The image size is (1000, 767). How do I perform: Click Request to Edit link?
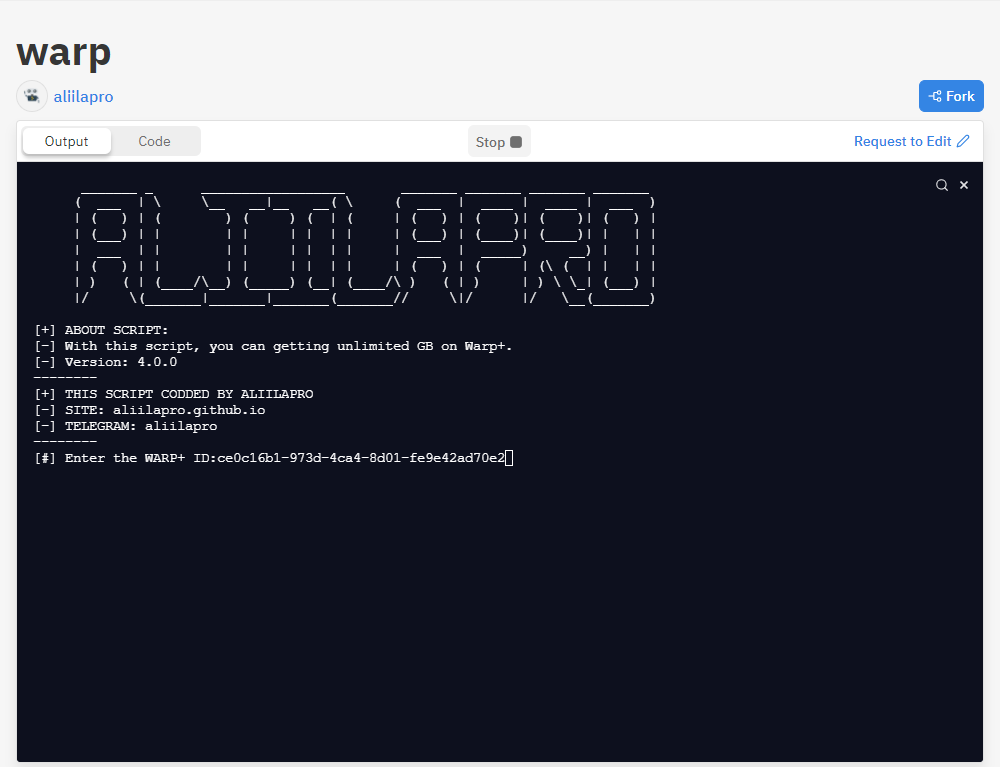point(911,142)
